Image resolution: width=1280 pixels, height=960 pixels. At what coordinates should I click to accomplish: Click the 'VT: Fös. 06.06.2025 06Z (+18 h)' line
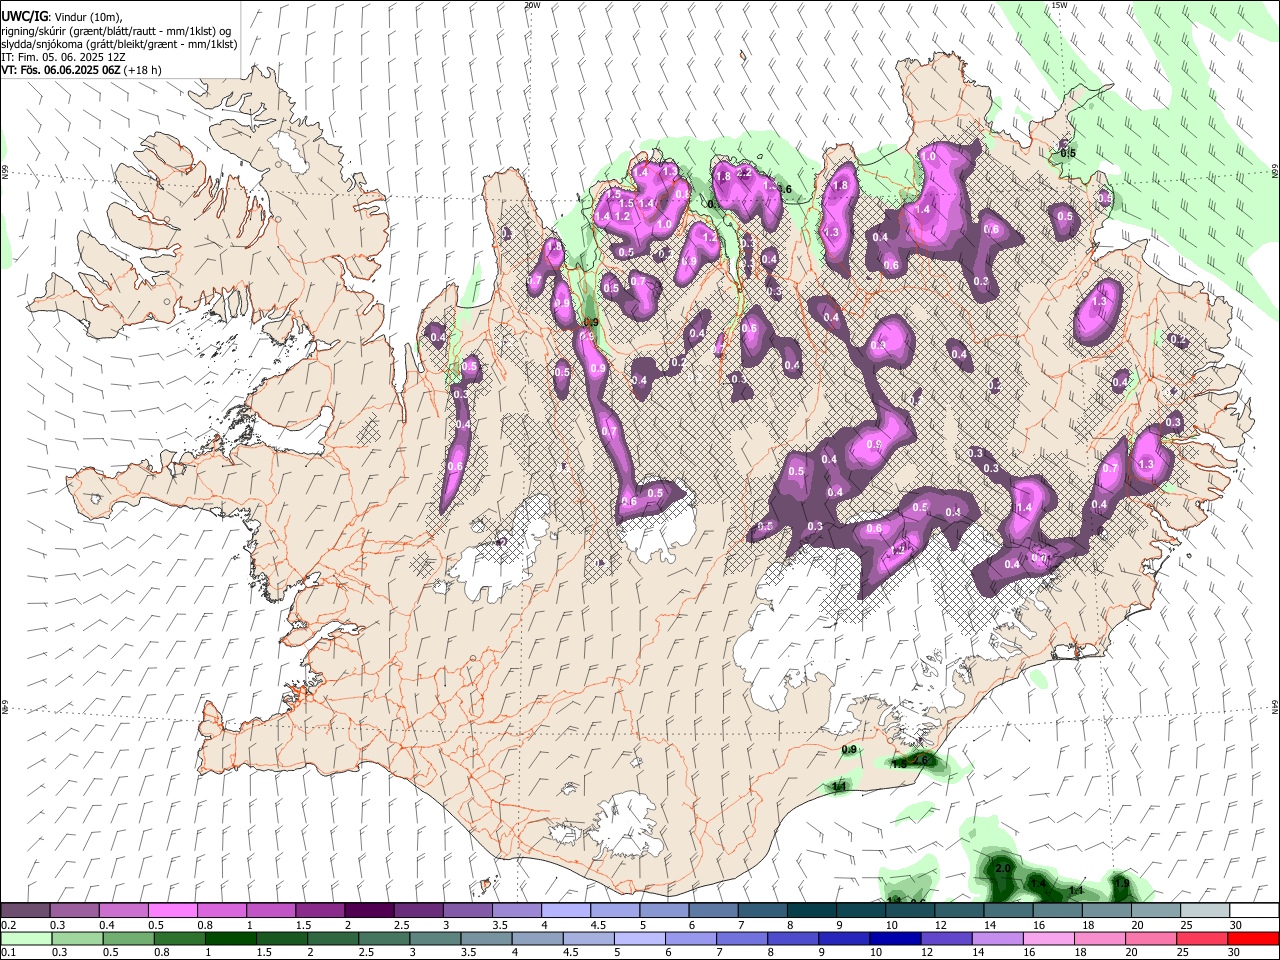(82, 70)
